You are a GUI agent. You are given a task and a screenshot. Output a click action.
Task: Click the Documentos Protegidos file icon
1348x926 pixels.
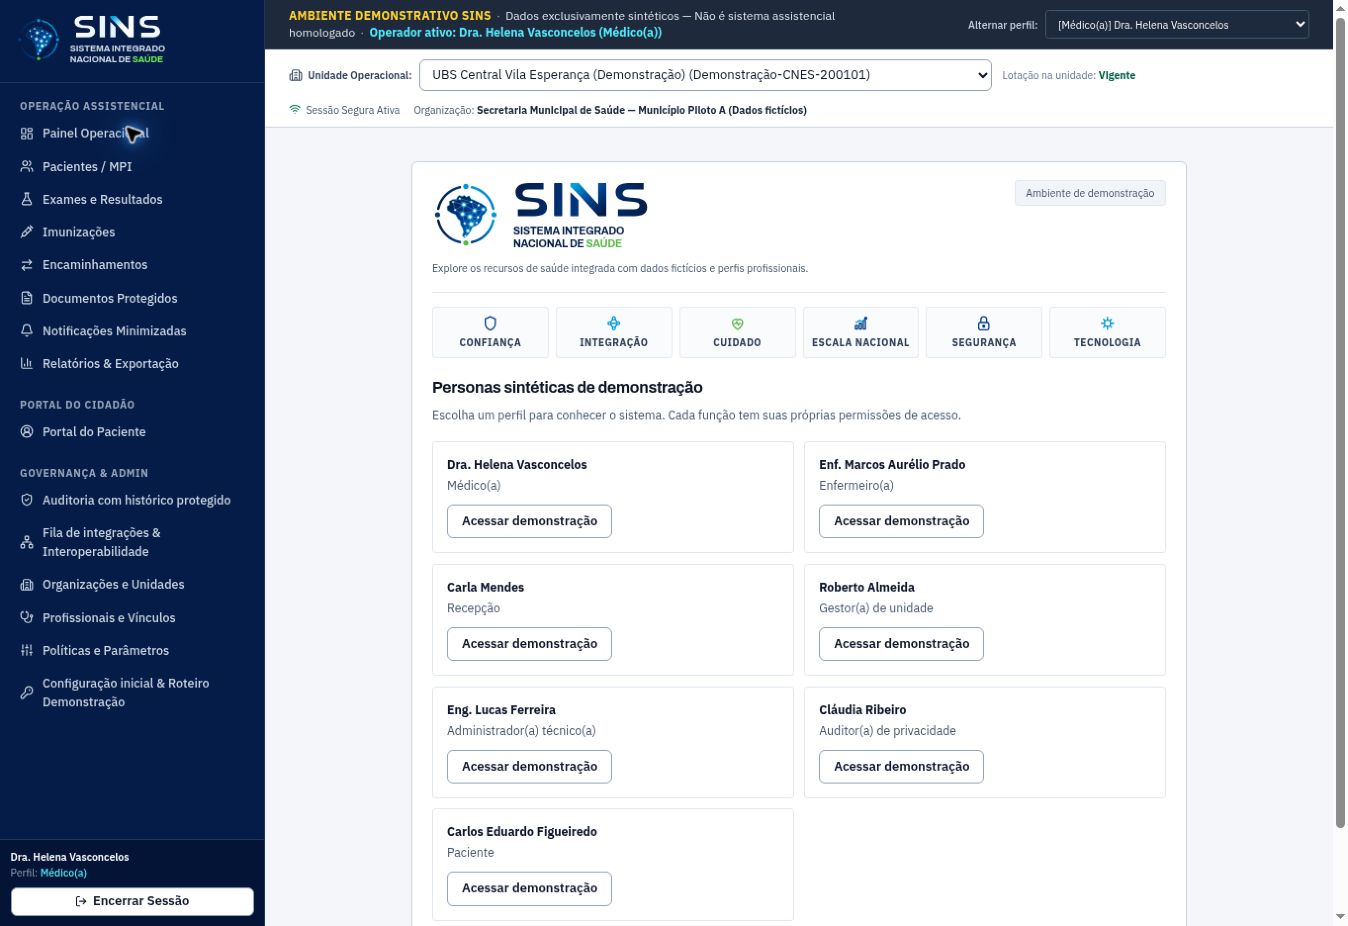coord(27,298)
